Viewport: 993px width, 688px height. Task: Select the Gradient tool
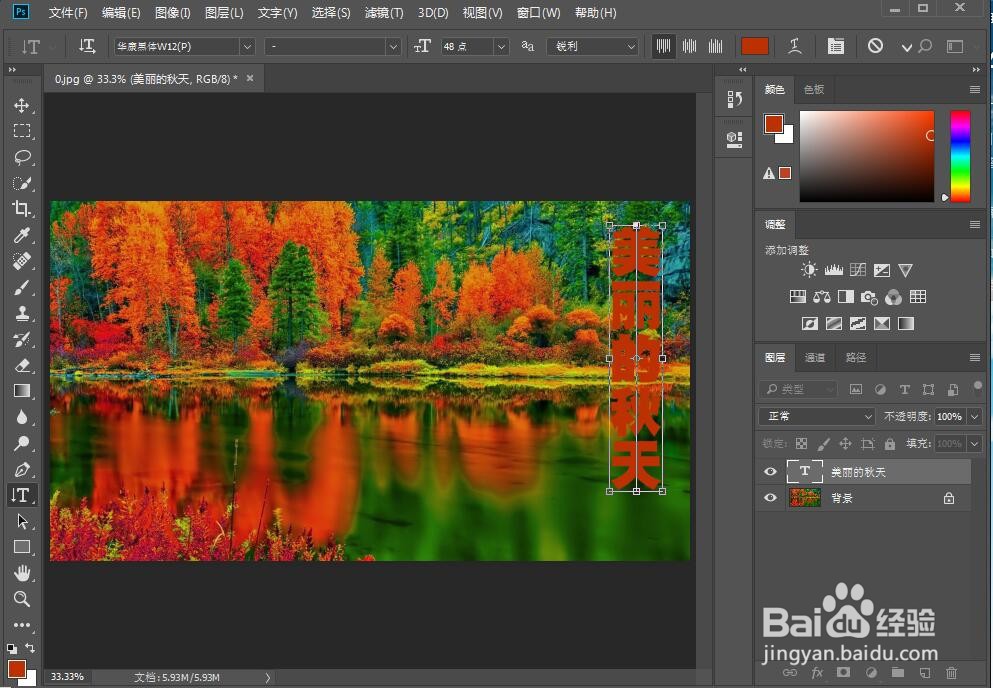click(22, 391)
